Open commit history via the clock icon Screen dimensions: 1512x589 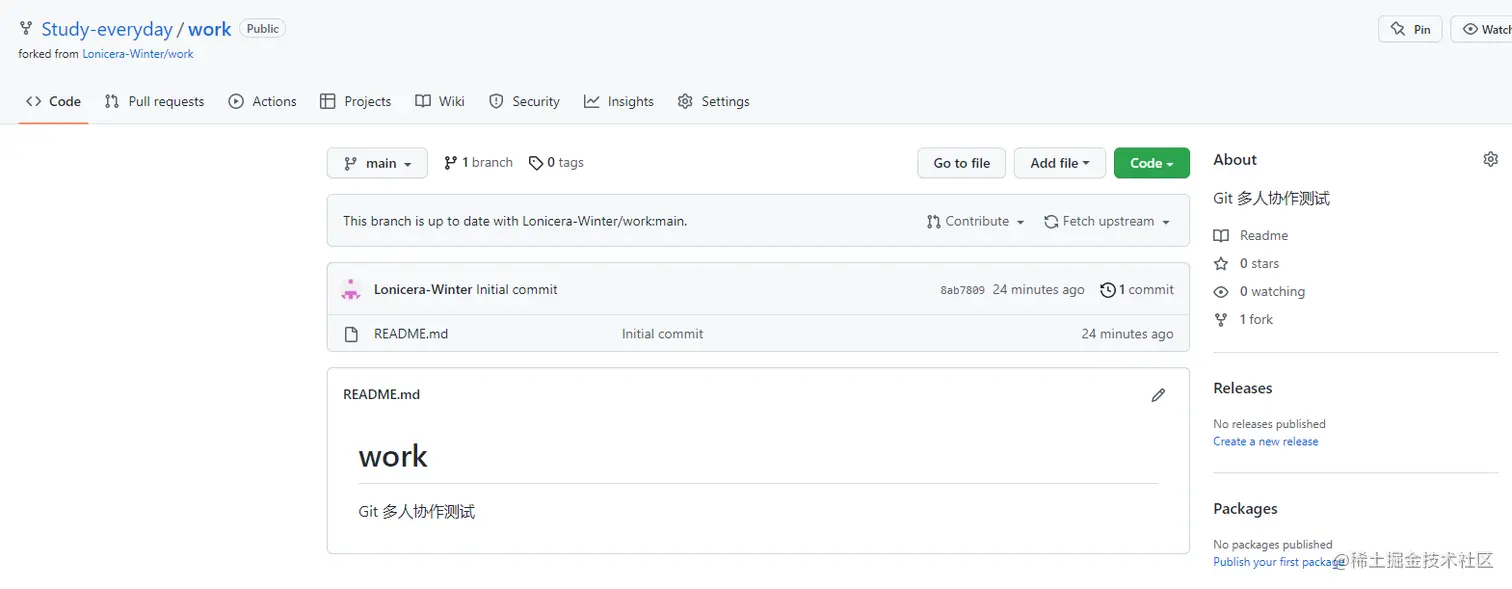1108,290
